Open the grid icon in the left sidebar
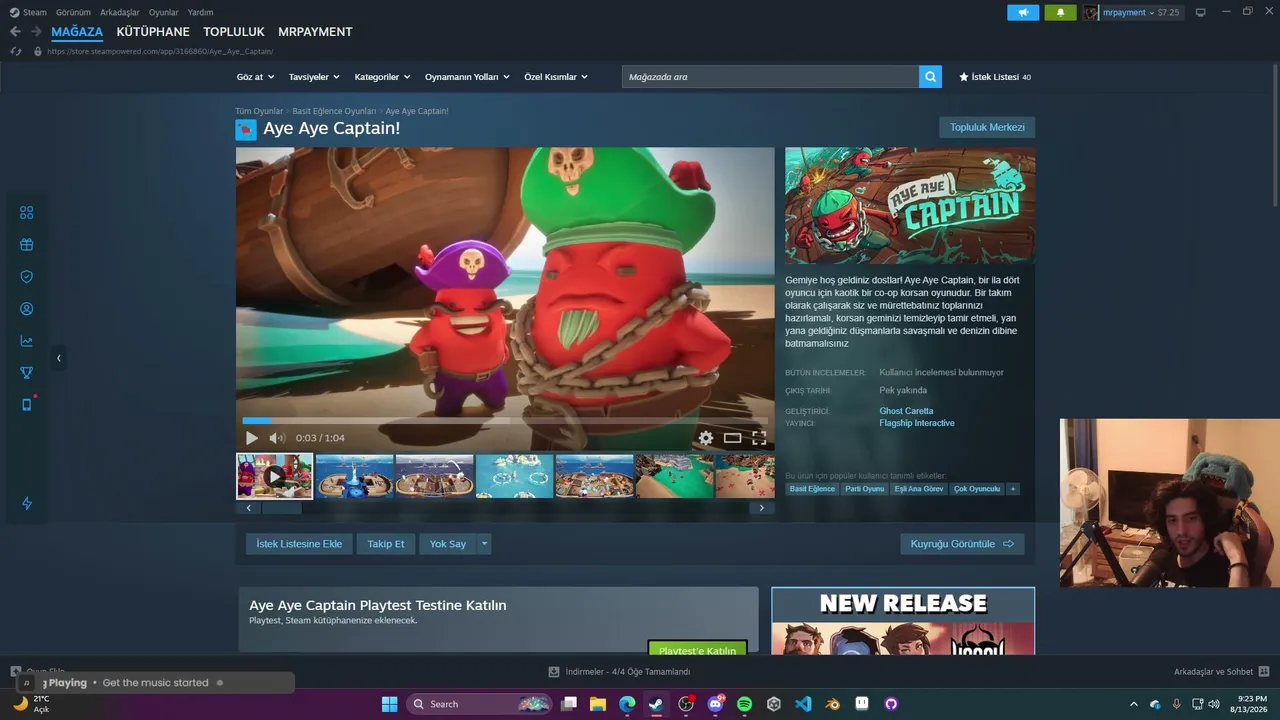1280x720 pixels. 27,213
